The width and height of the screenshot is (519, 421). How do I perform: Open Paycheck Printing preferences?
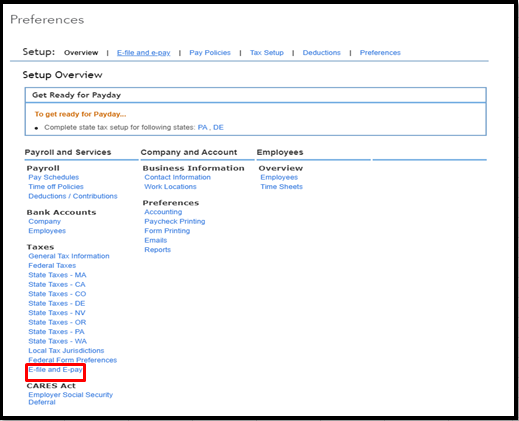coord(175,221)
